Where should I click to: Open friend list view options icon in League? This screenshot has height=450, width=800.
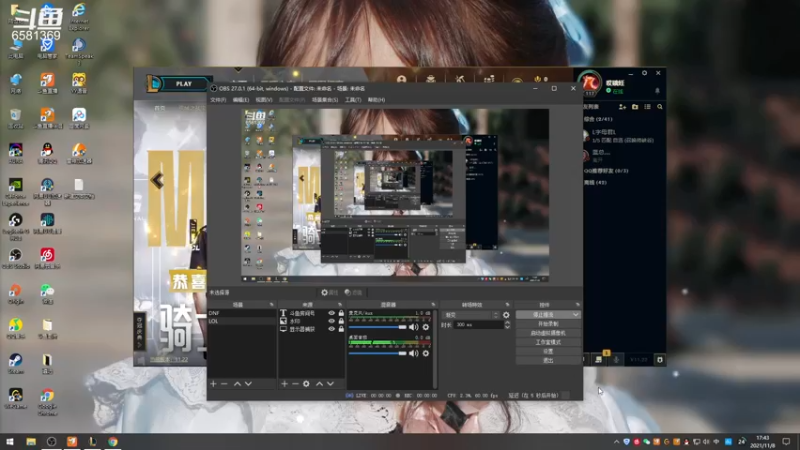[647, 107]
